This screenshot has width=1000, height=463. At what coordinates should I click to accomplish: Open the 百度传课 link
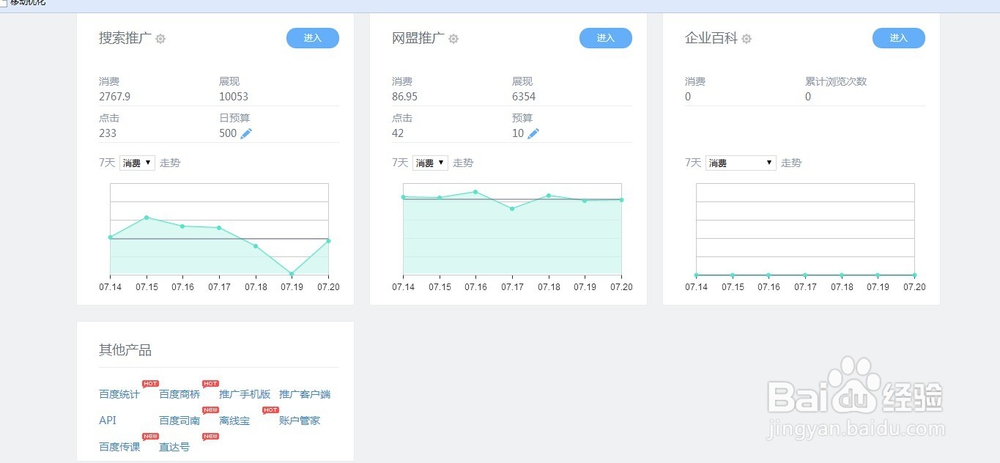pos(119,447)
